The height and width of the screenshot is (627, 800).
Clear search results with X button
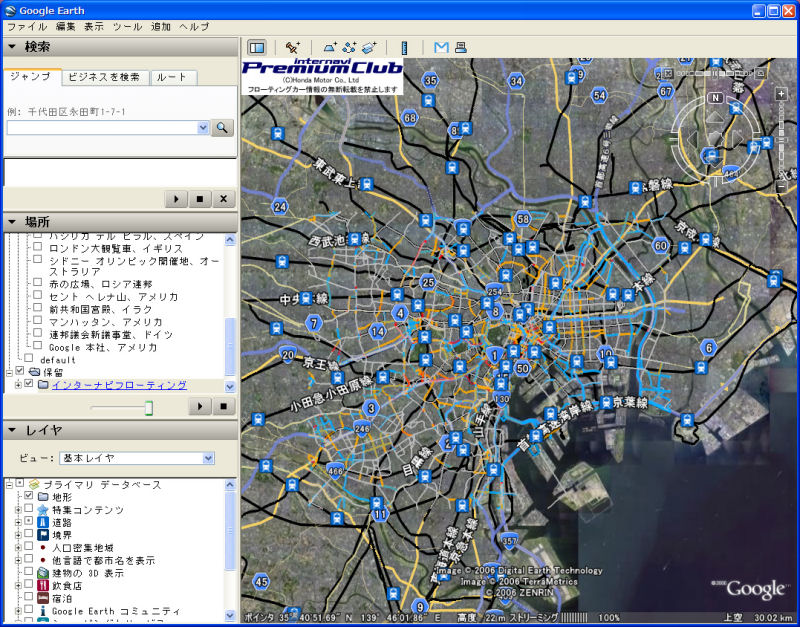223,198
